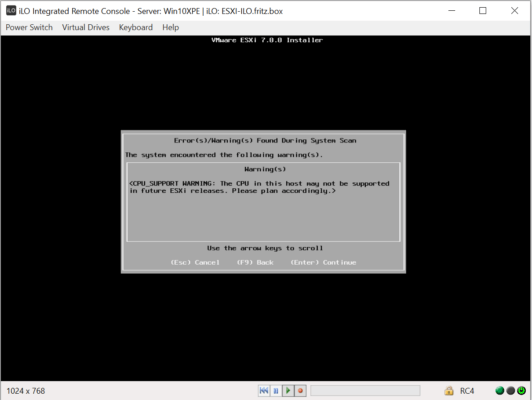
Task: Click the (Enter) Continue option
Action: (x=323, y=263)
